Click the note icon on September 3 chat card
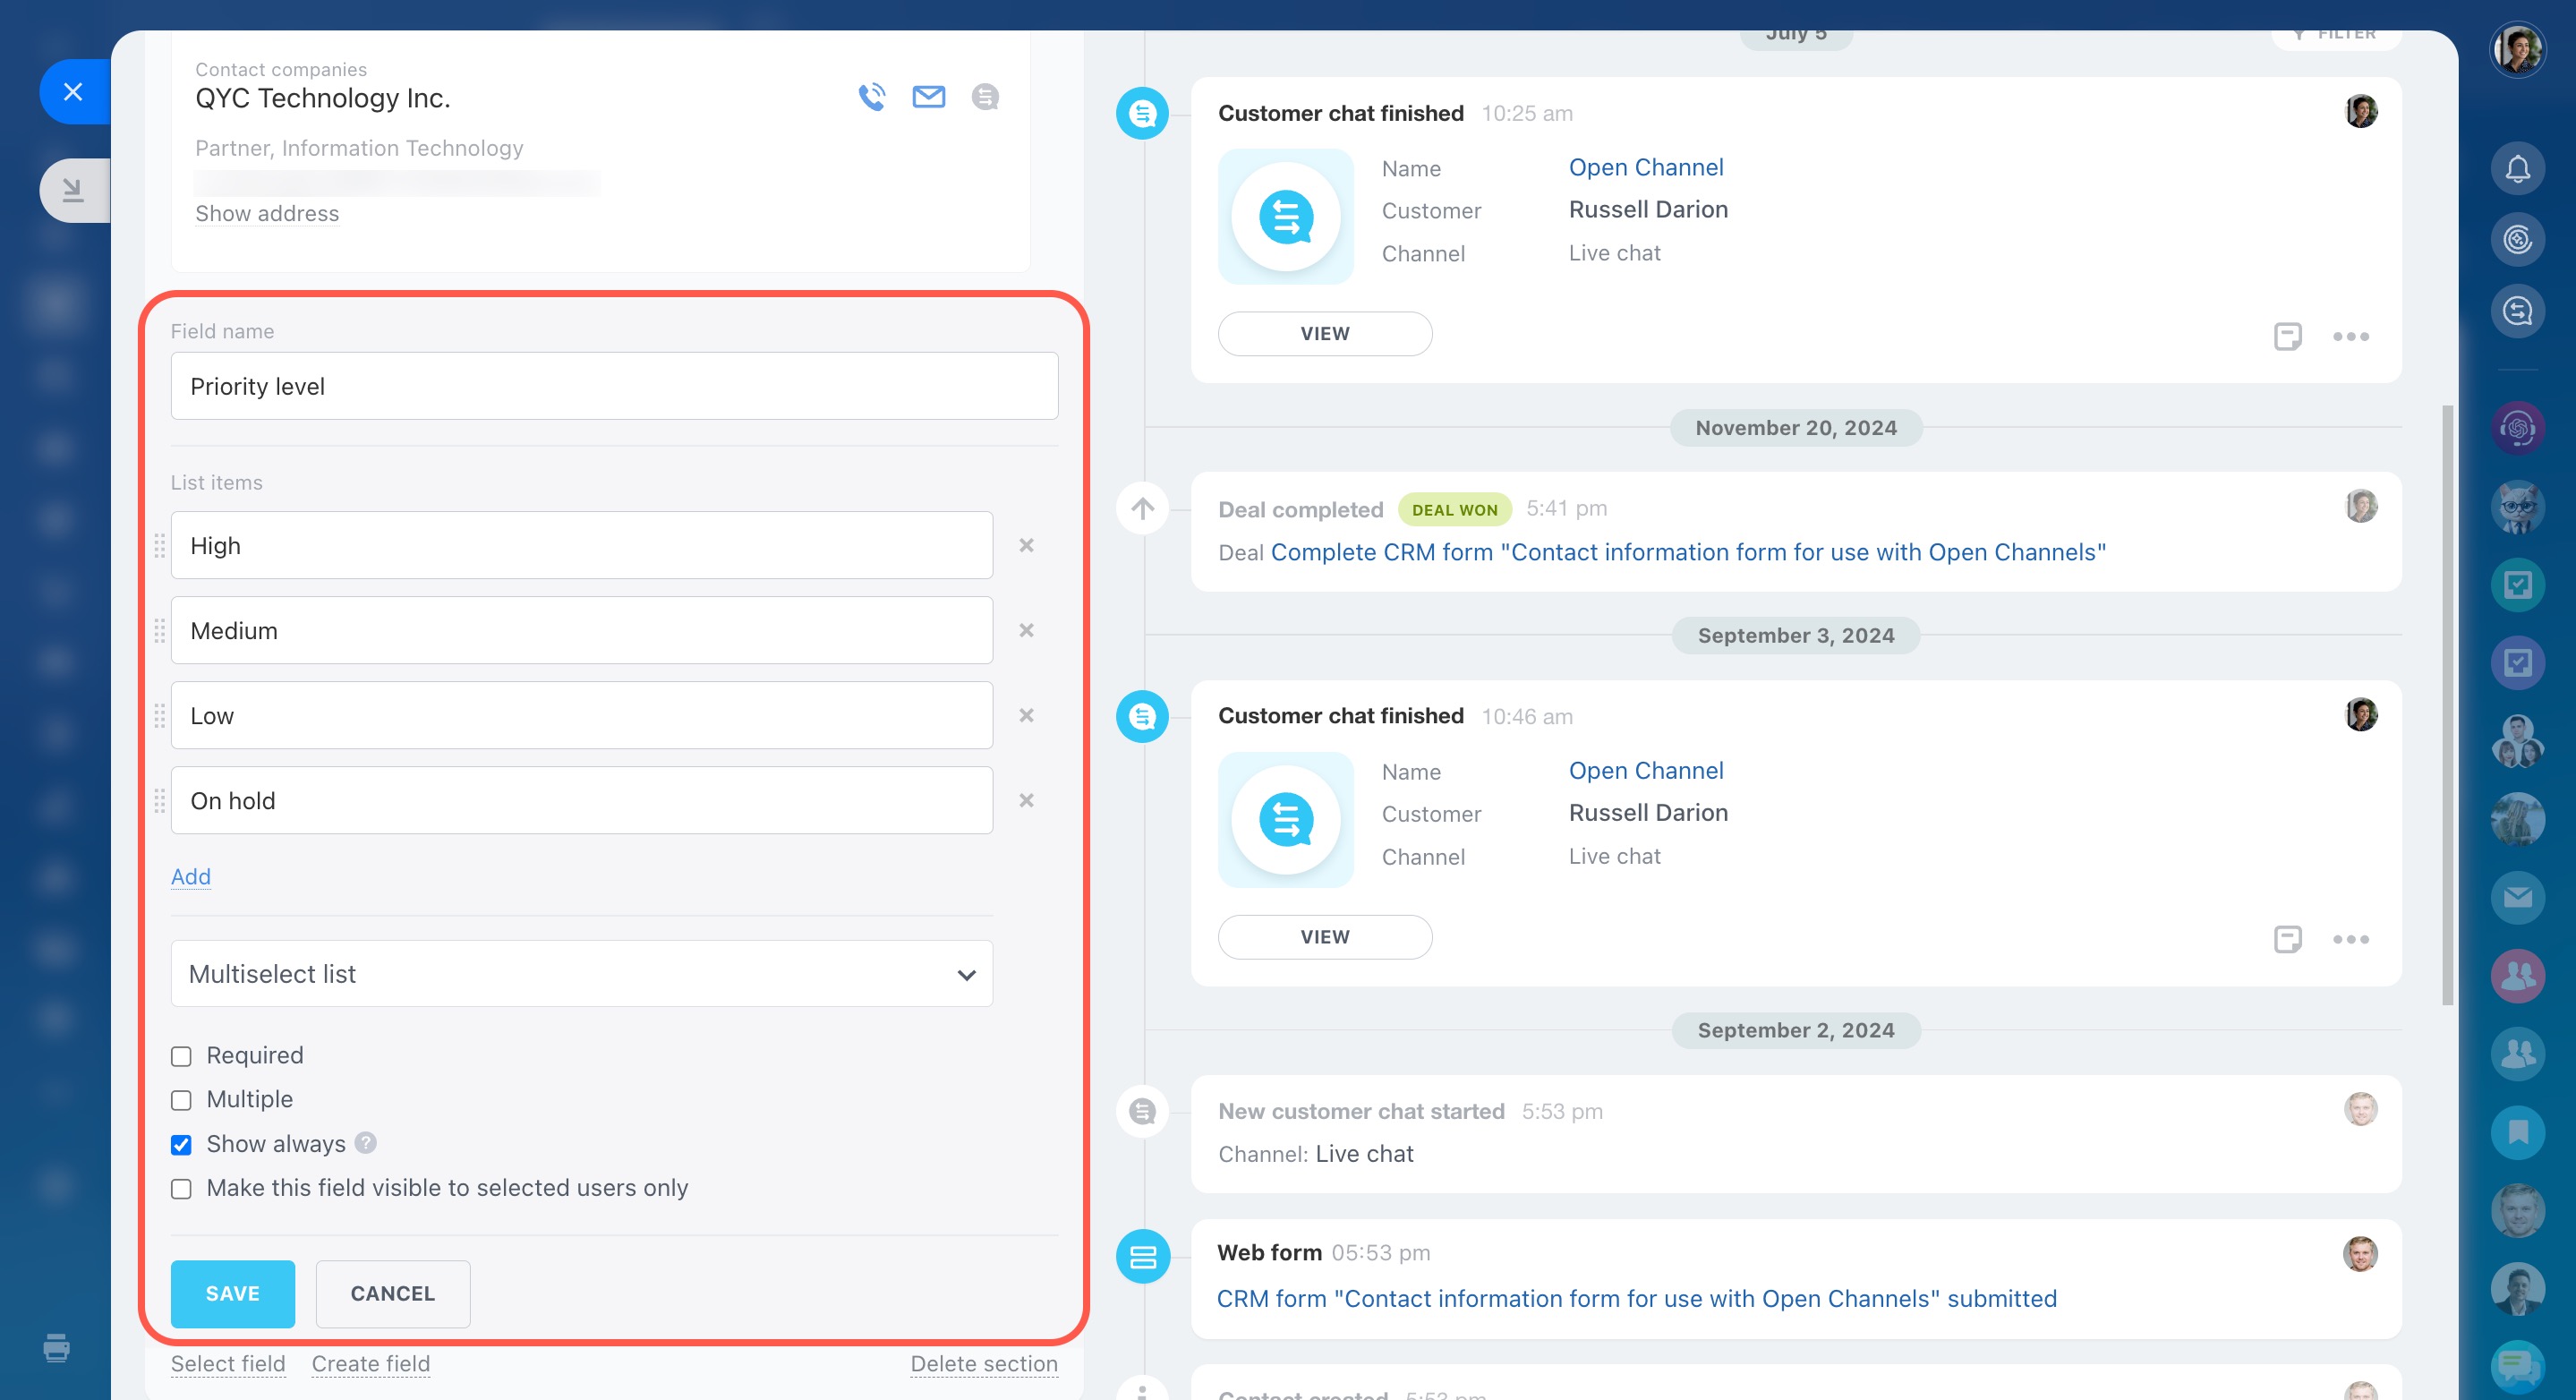The height and width of the screenshot is (1400, 2576). pyautogui.click(x=2287, y=939)
